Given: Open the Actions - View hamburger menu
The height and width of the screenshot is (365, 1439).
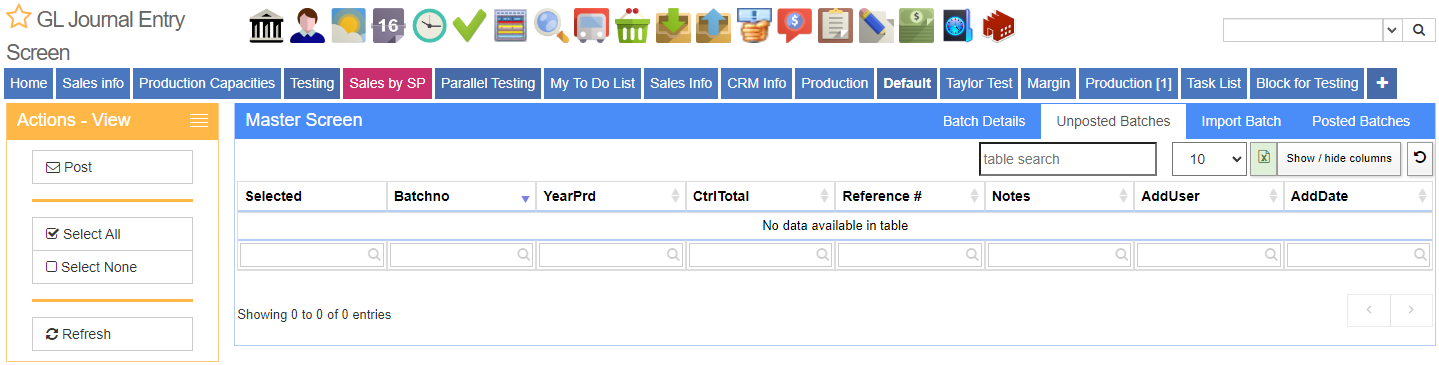Looking at the screenshot, I should pyautogui.click(x=199, y=121).
